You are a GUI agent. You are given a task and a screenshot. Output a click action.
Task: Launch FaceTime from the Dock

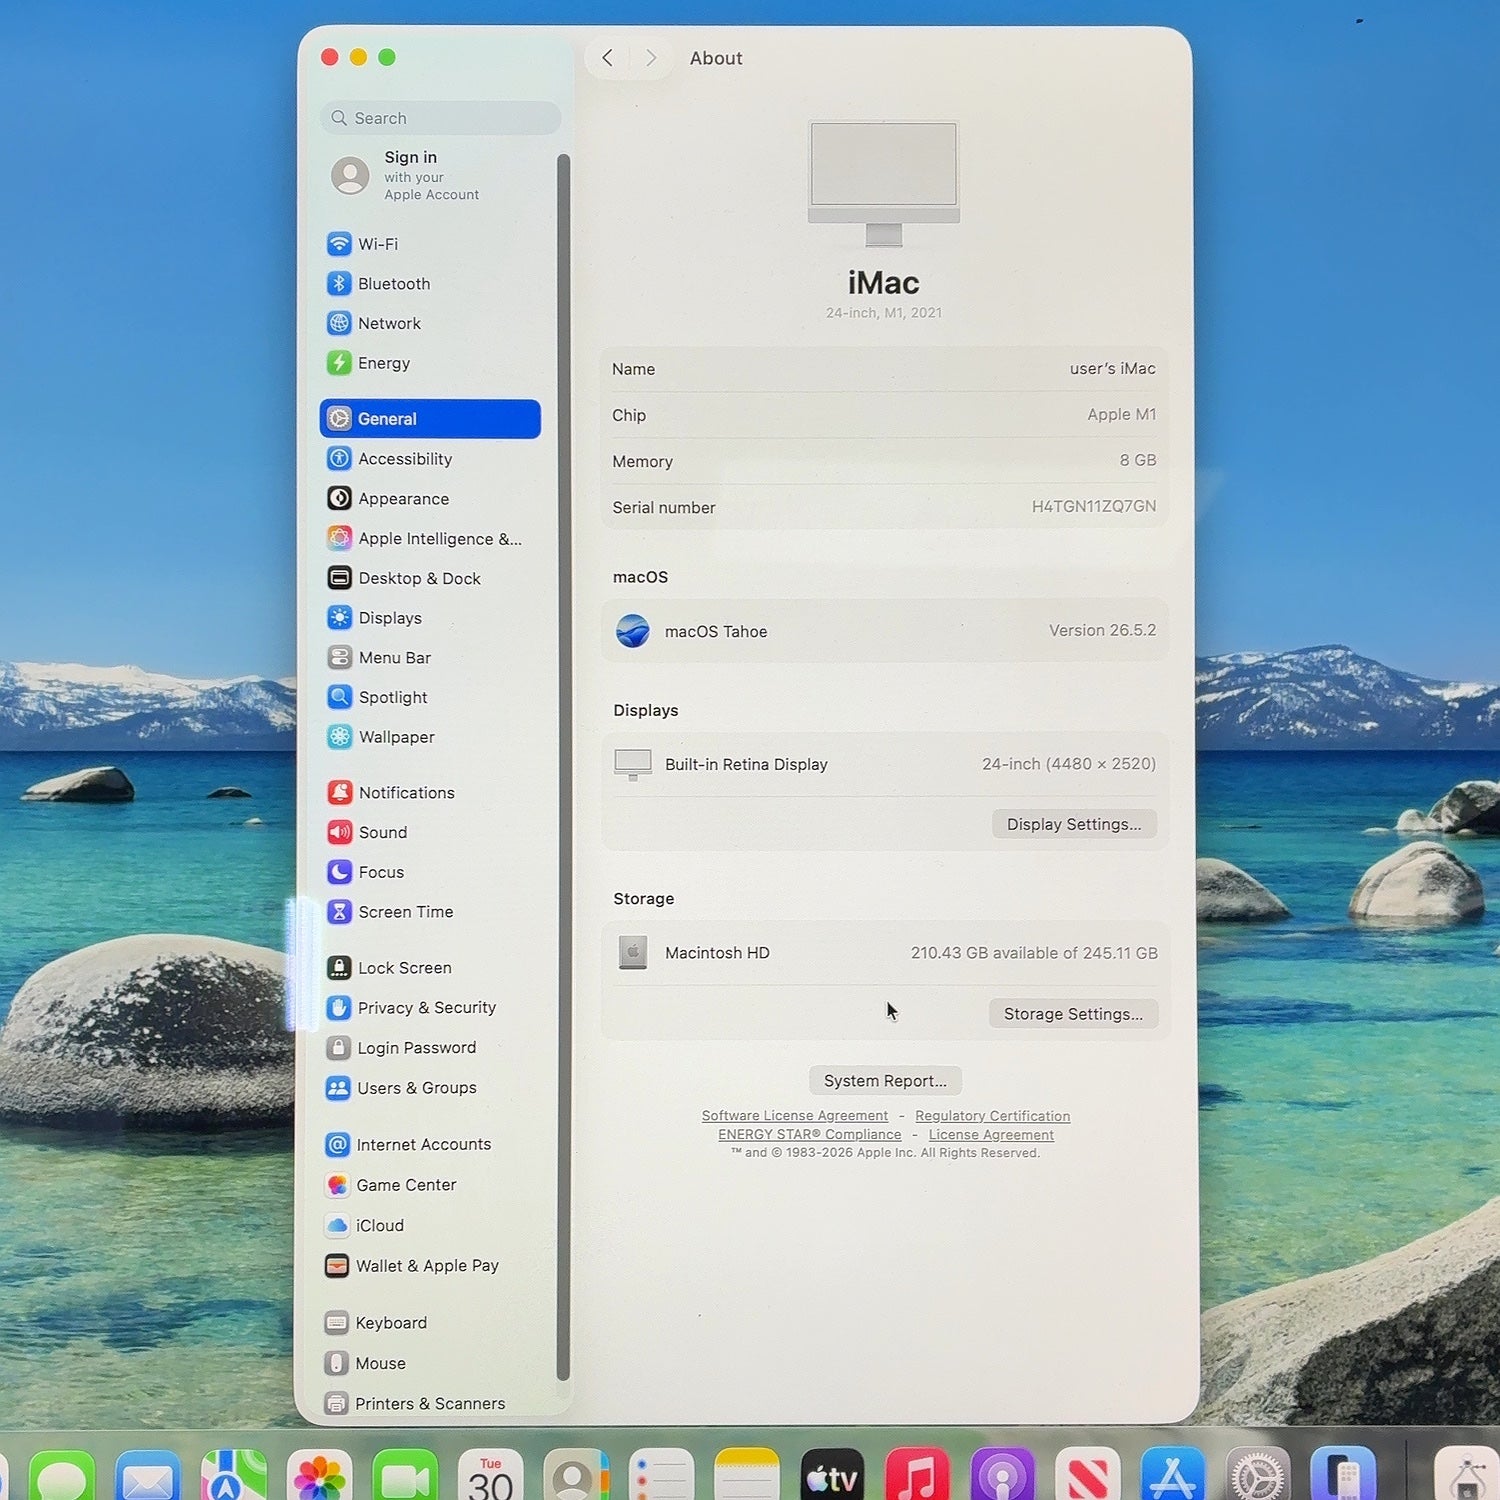(405, 1476)
